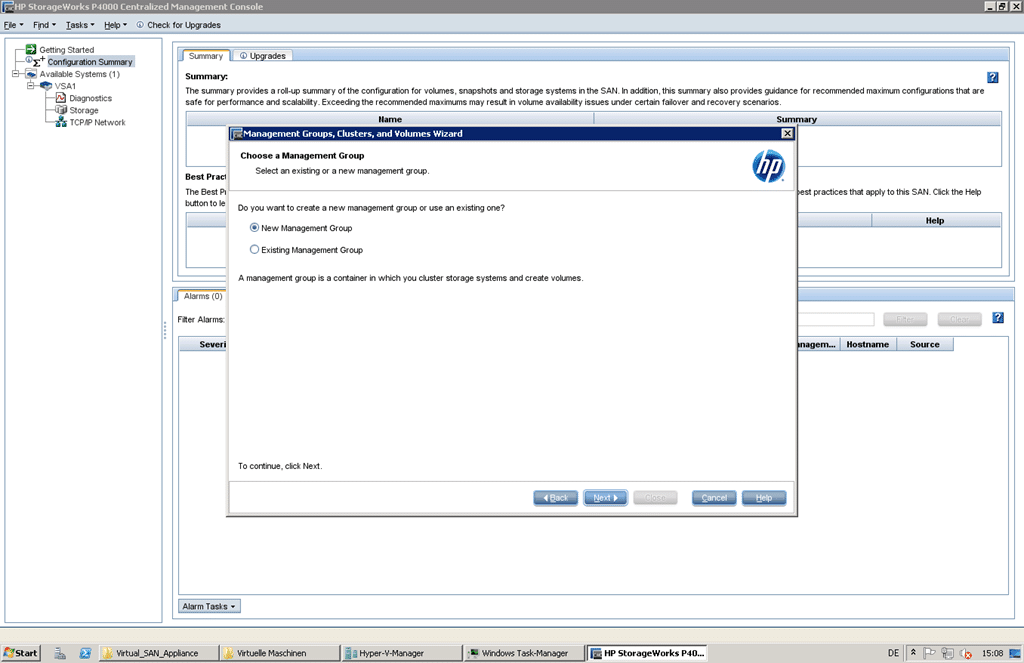
Task: Launch PowerShell from the quick launch bar
Action: click(x=85, y=653)
